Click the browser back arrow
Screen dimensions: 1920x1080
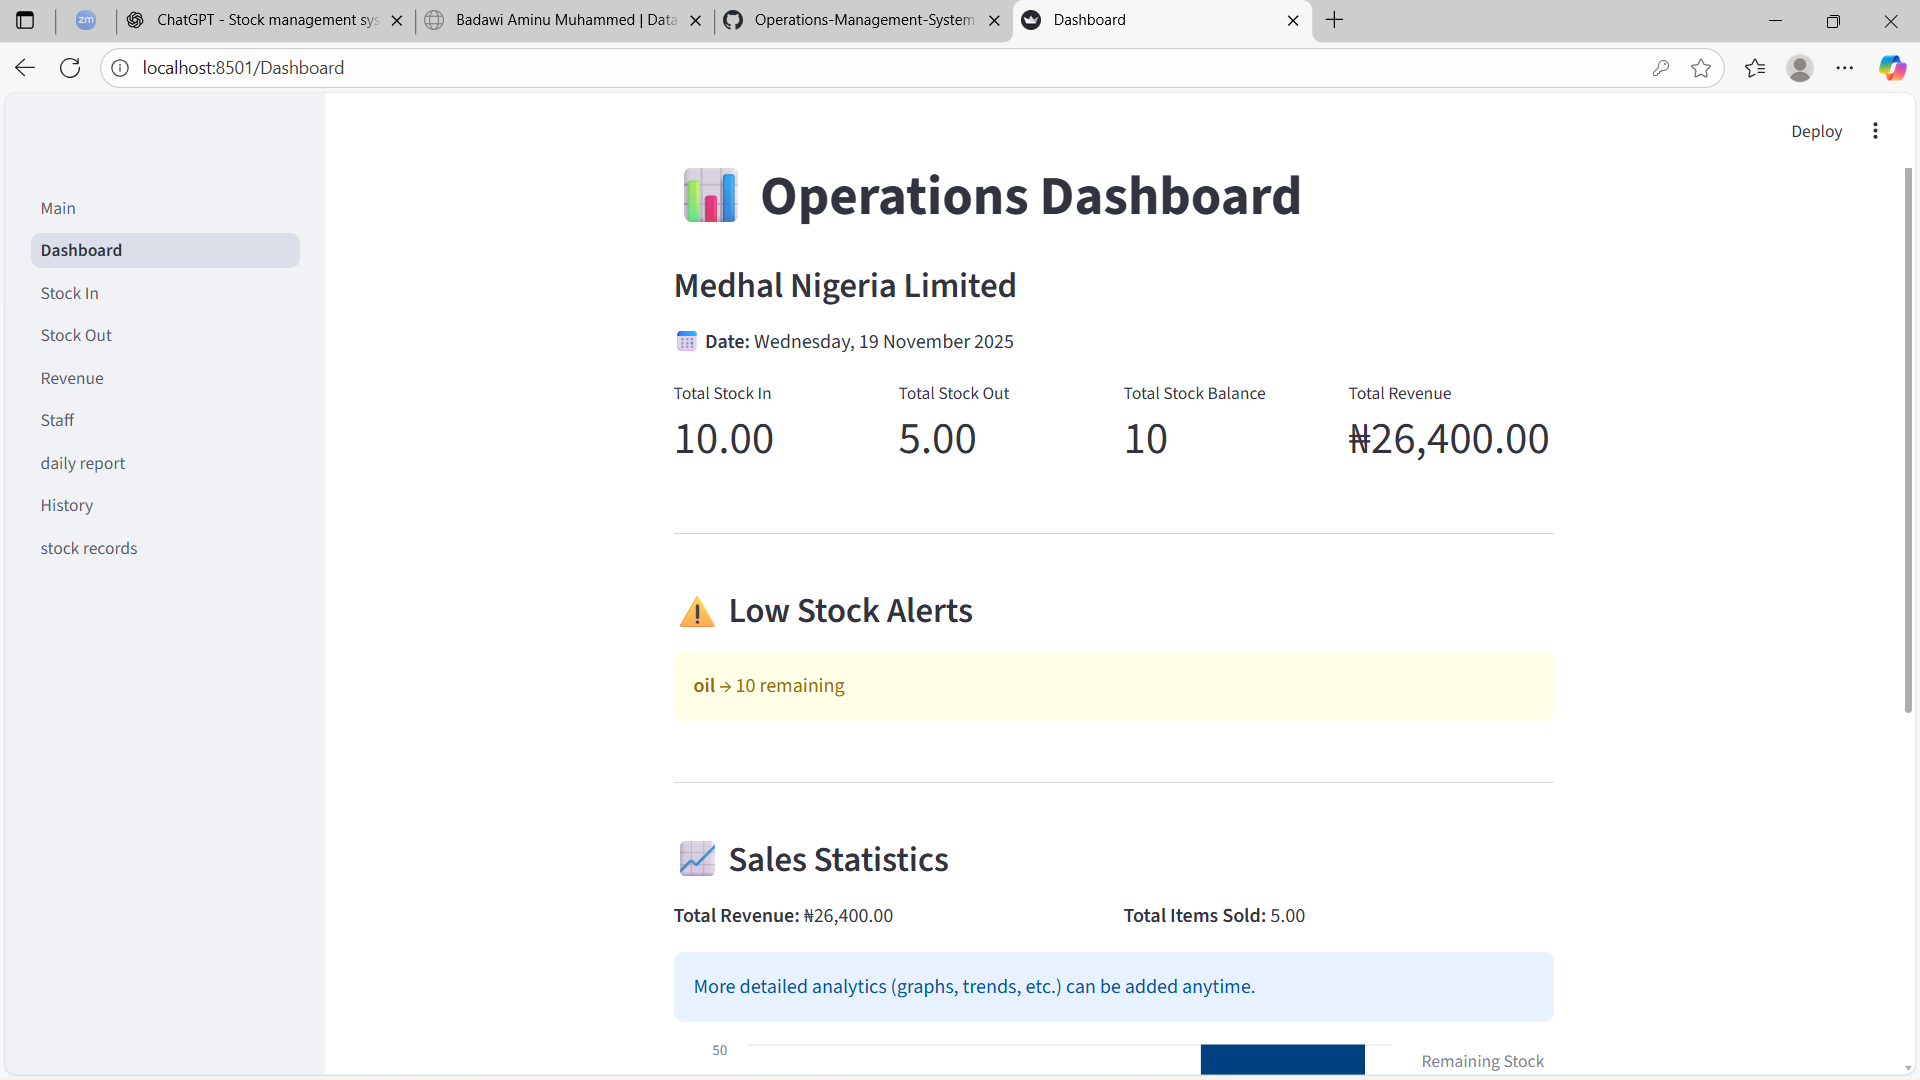click(x=25, y=68)
